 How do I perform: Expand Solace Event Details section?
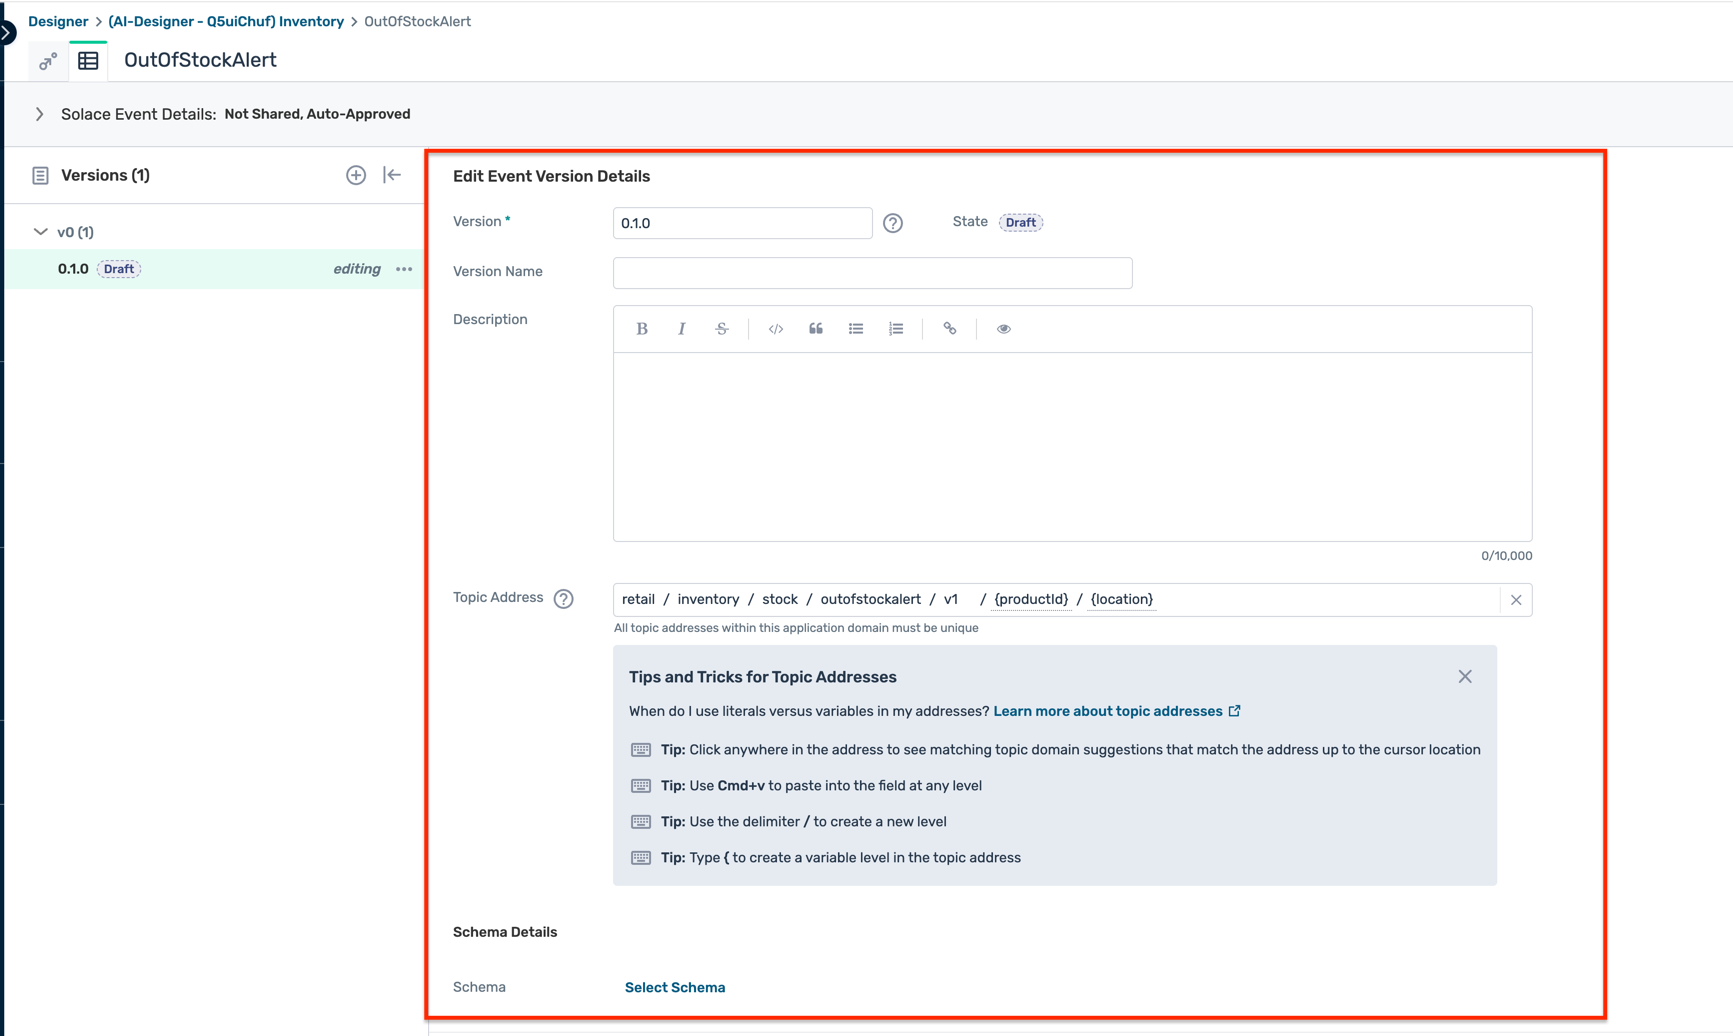[x=40, y=114]
